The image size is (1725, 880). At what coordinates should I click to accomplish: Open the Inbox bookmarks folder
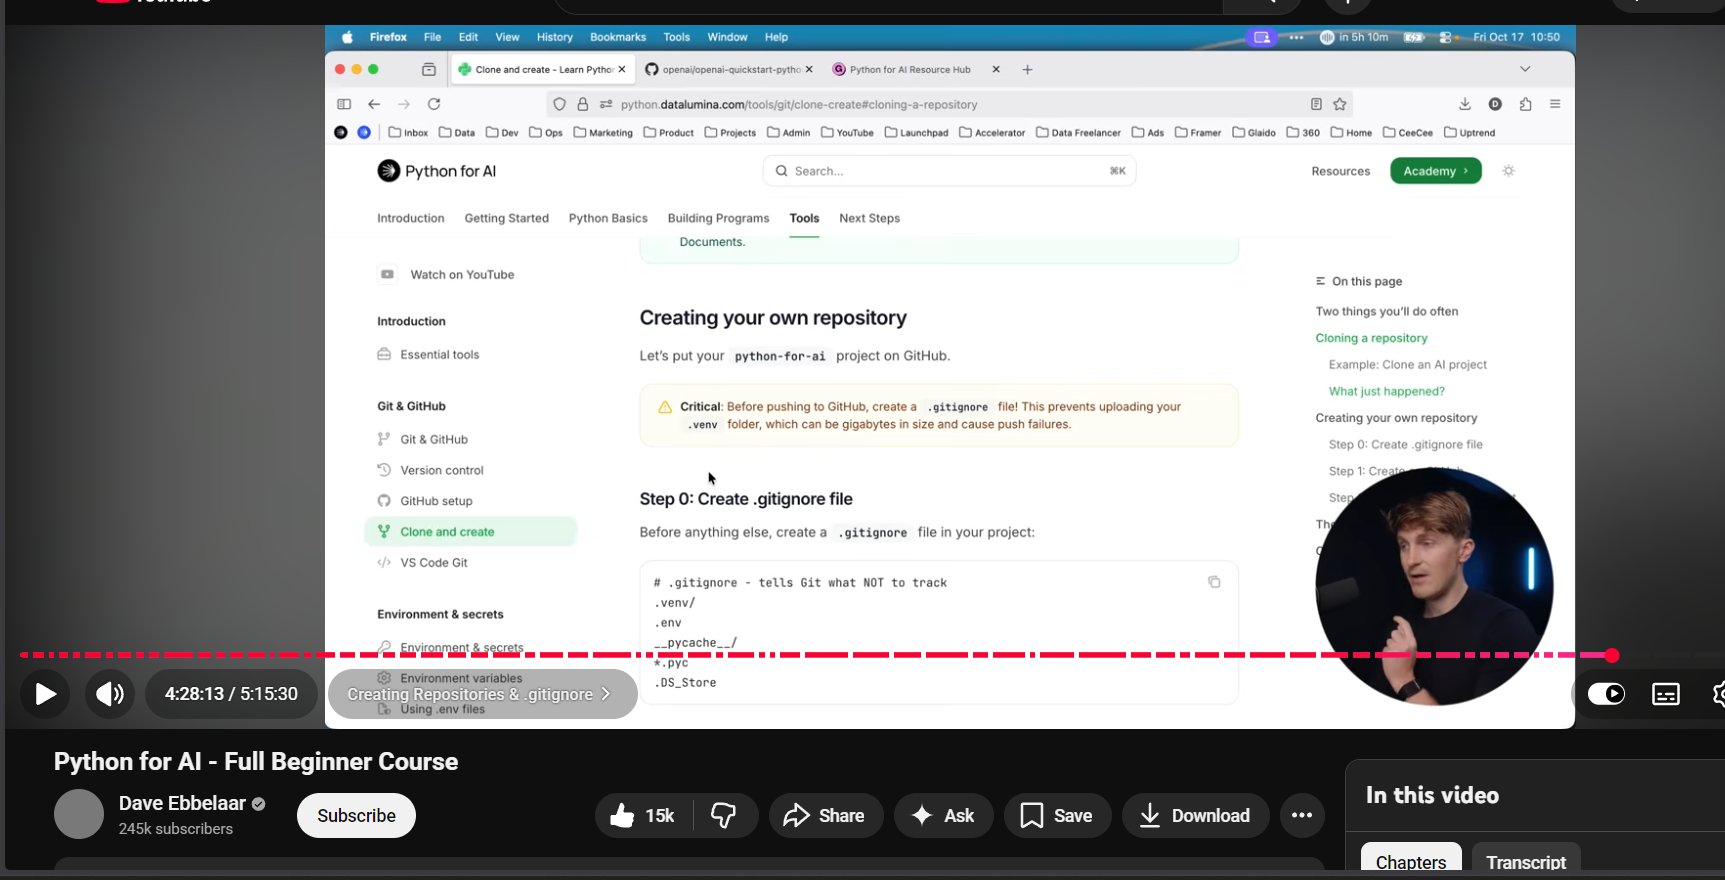pyautogui.click(x=408, y=132)
